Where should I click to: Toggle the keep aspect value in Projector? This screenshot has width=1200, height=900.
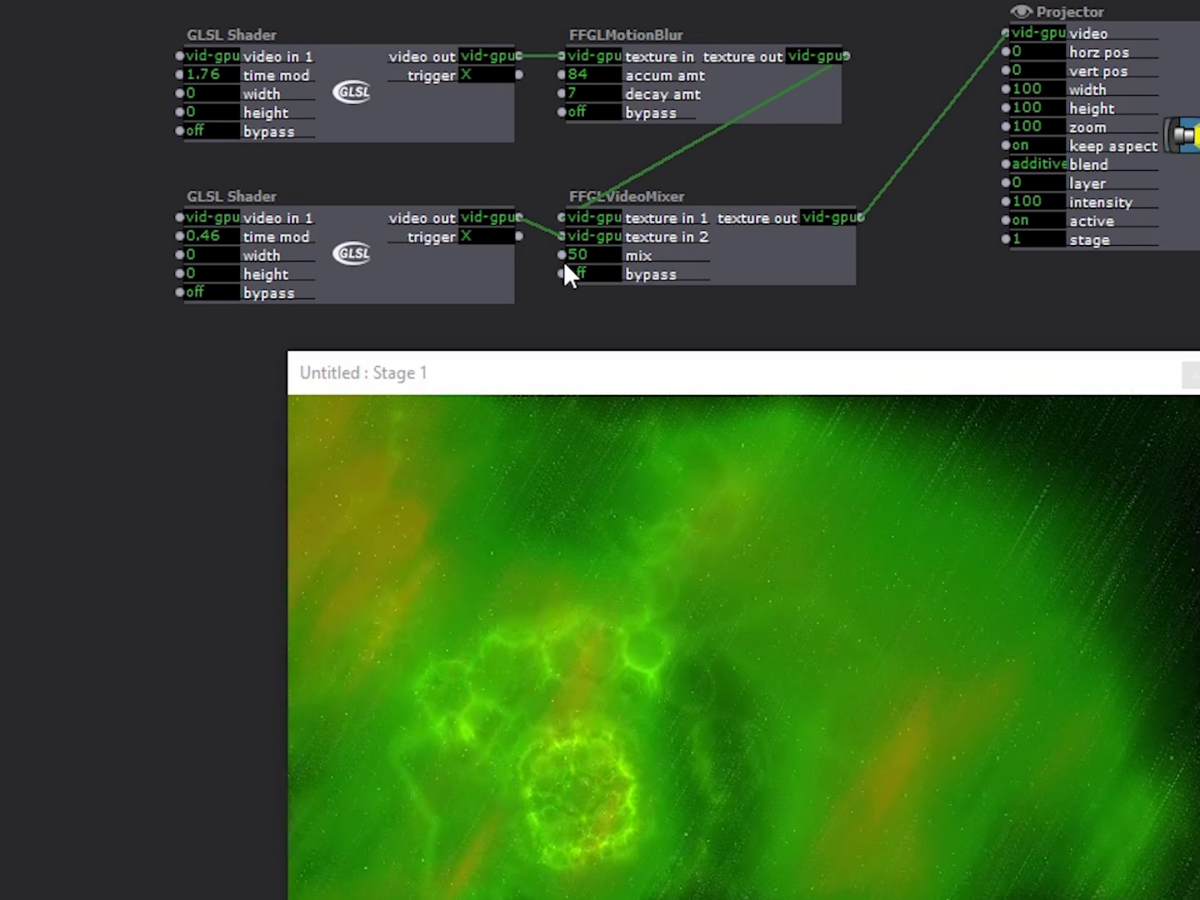click(1037, 146)
